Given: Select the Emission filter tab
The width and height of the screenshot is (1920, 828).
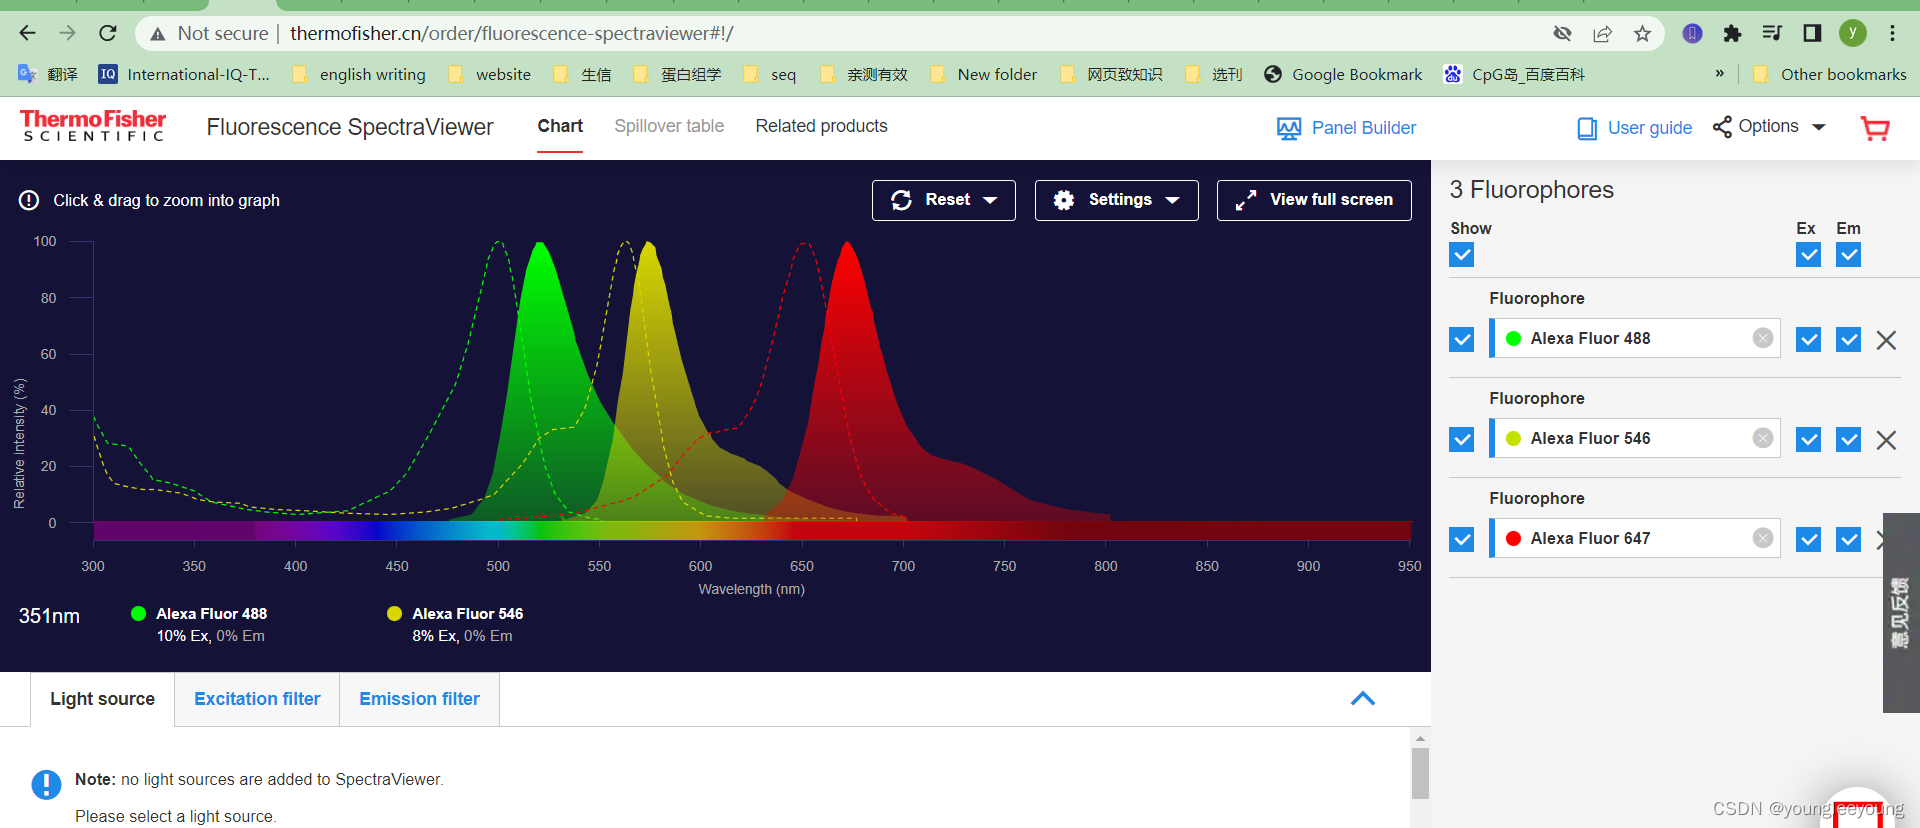Looking at the screenshot, I should pyautogui.click(x=419, y=699).
